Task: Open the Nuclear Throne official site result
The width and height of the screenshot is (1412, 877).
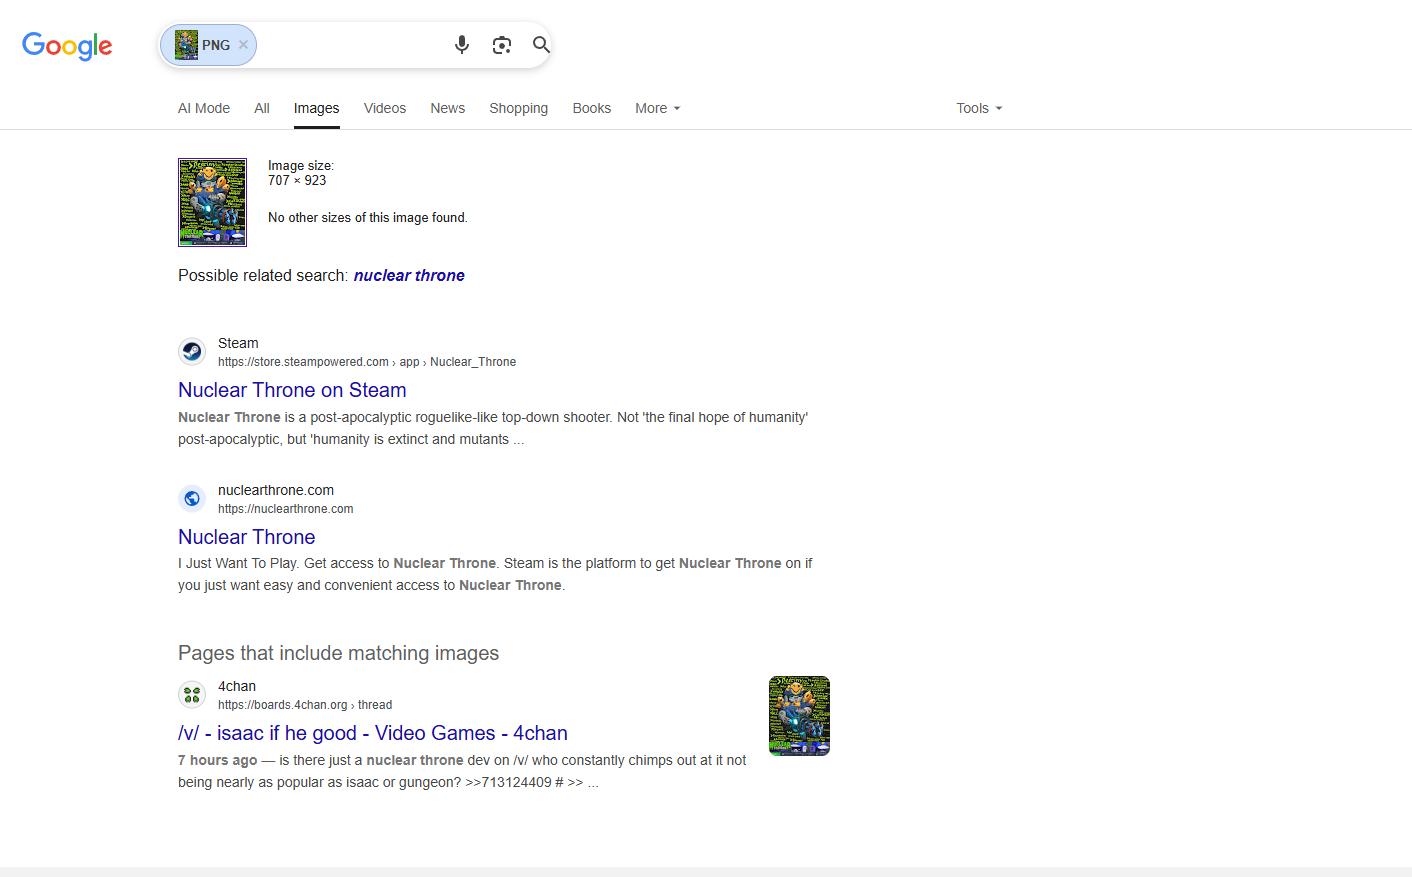Action: pyautogui.click(x=246, y=537)
